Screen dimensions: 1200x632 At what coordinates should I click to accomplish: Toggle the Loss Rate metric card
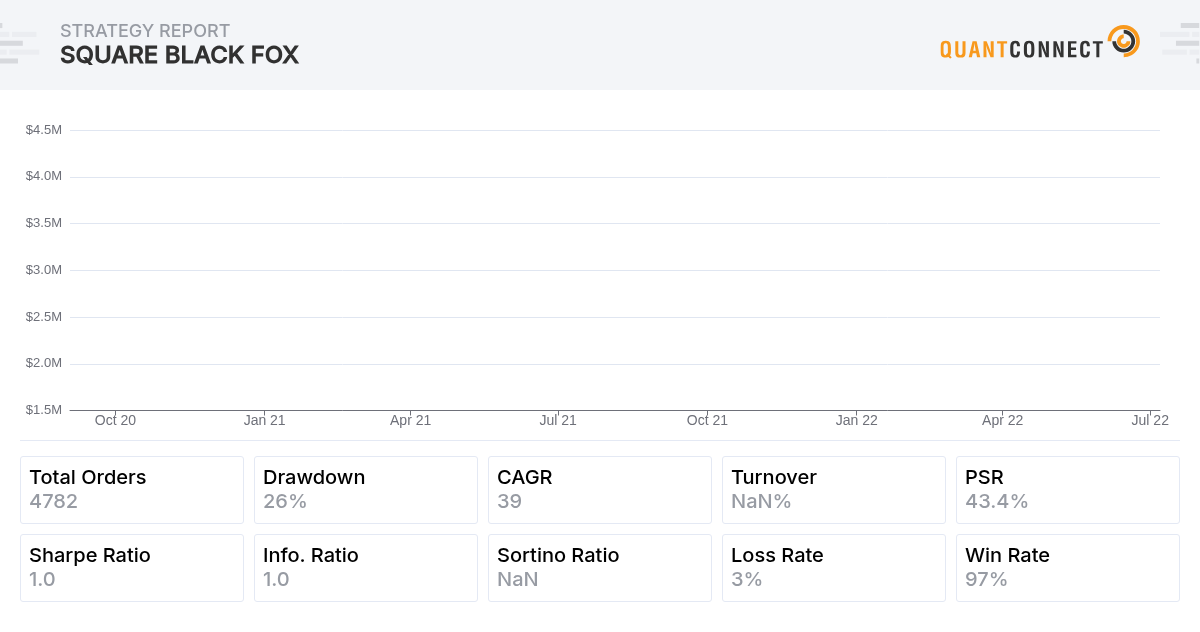(x=834, y=567)
